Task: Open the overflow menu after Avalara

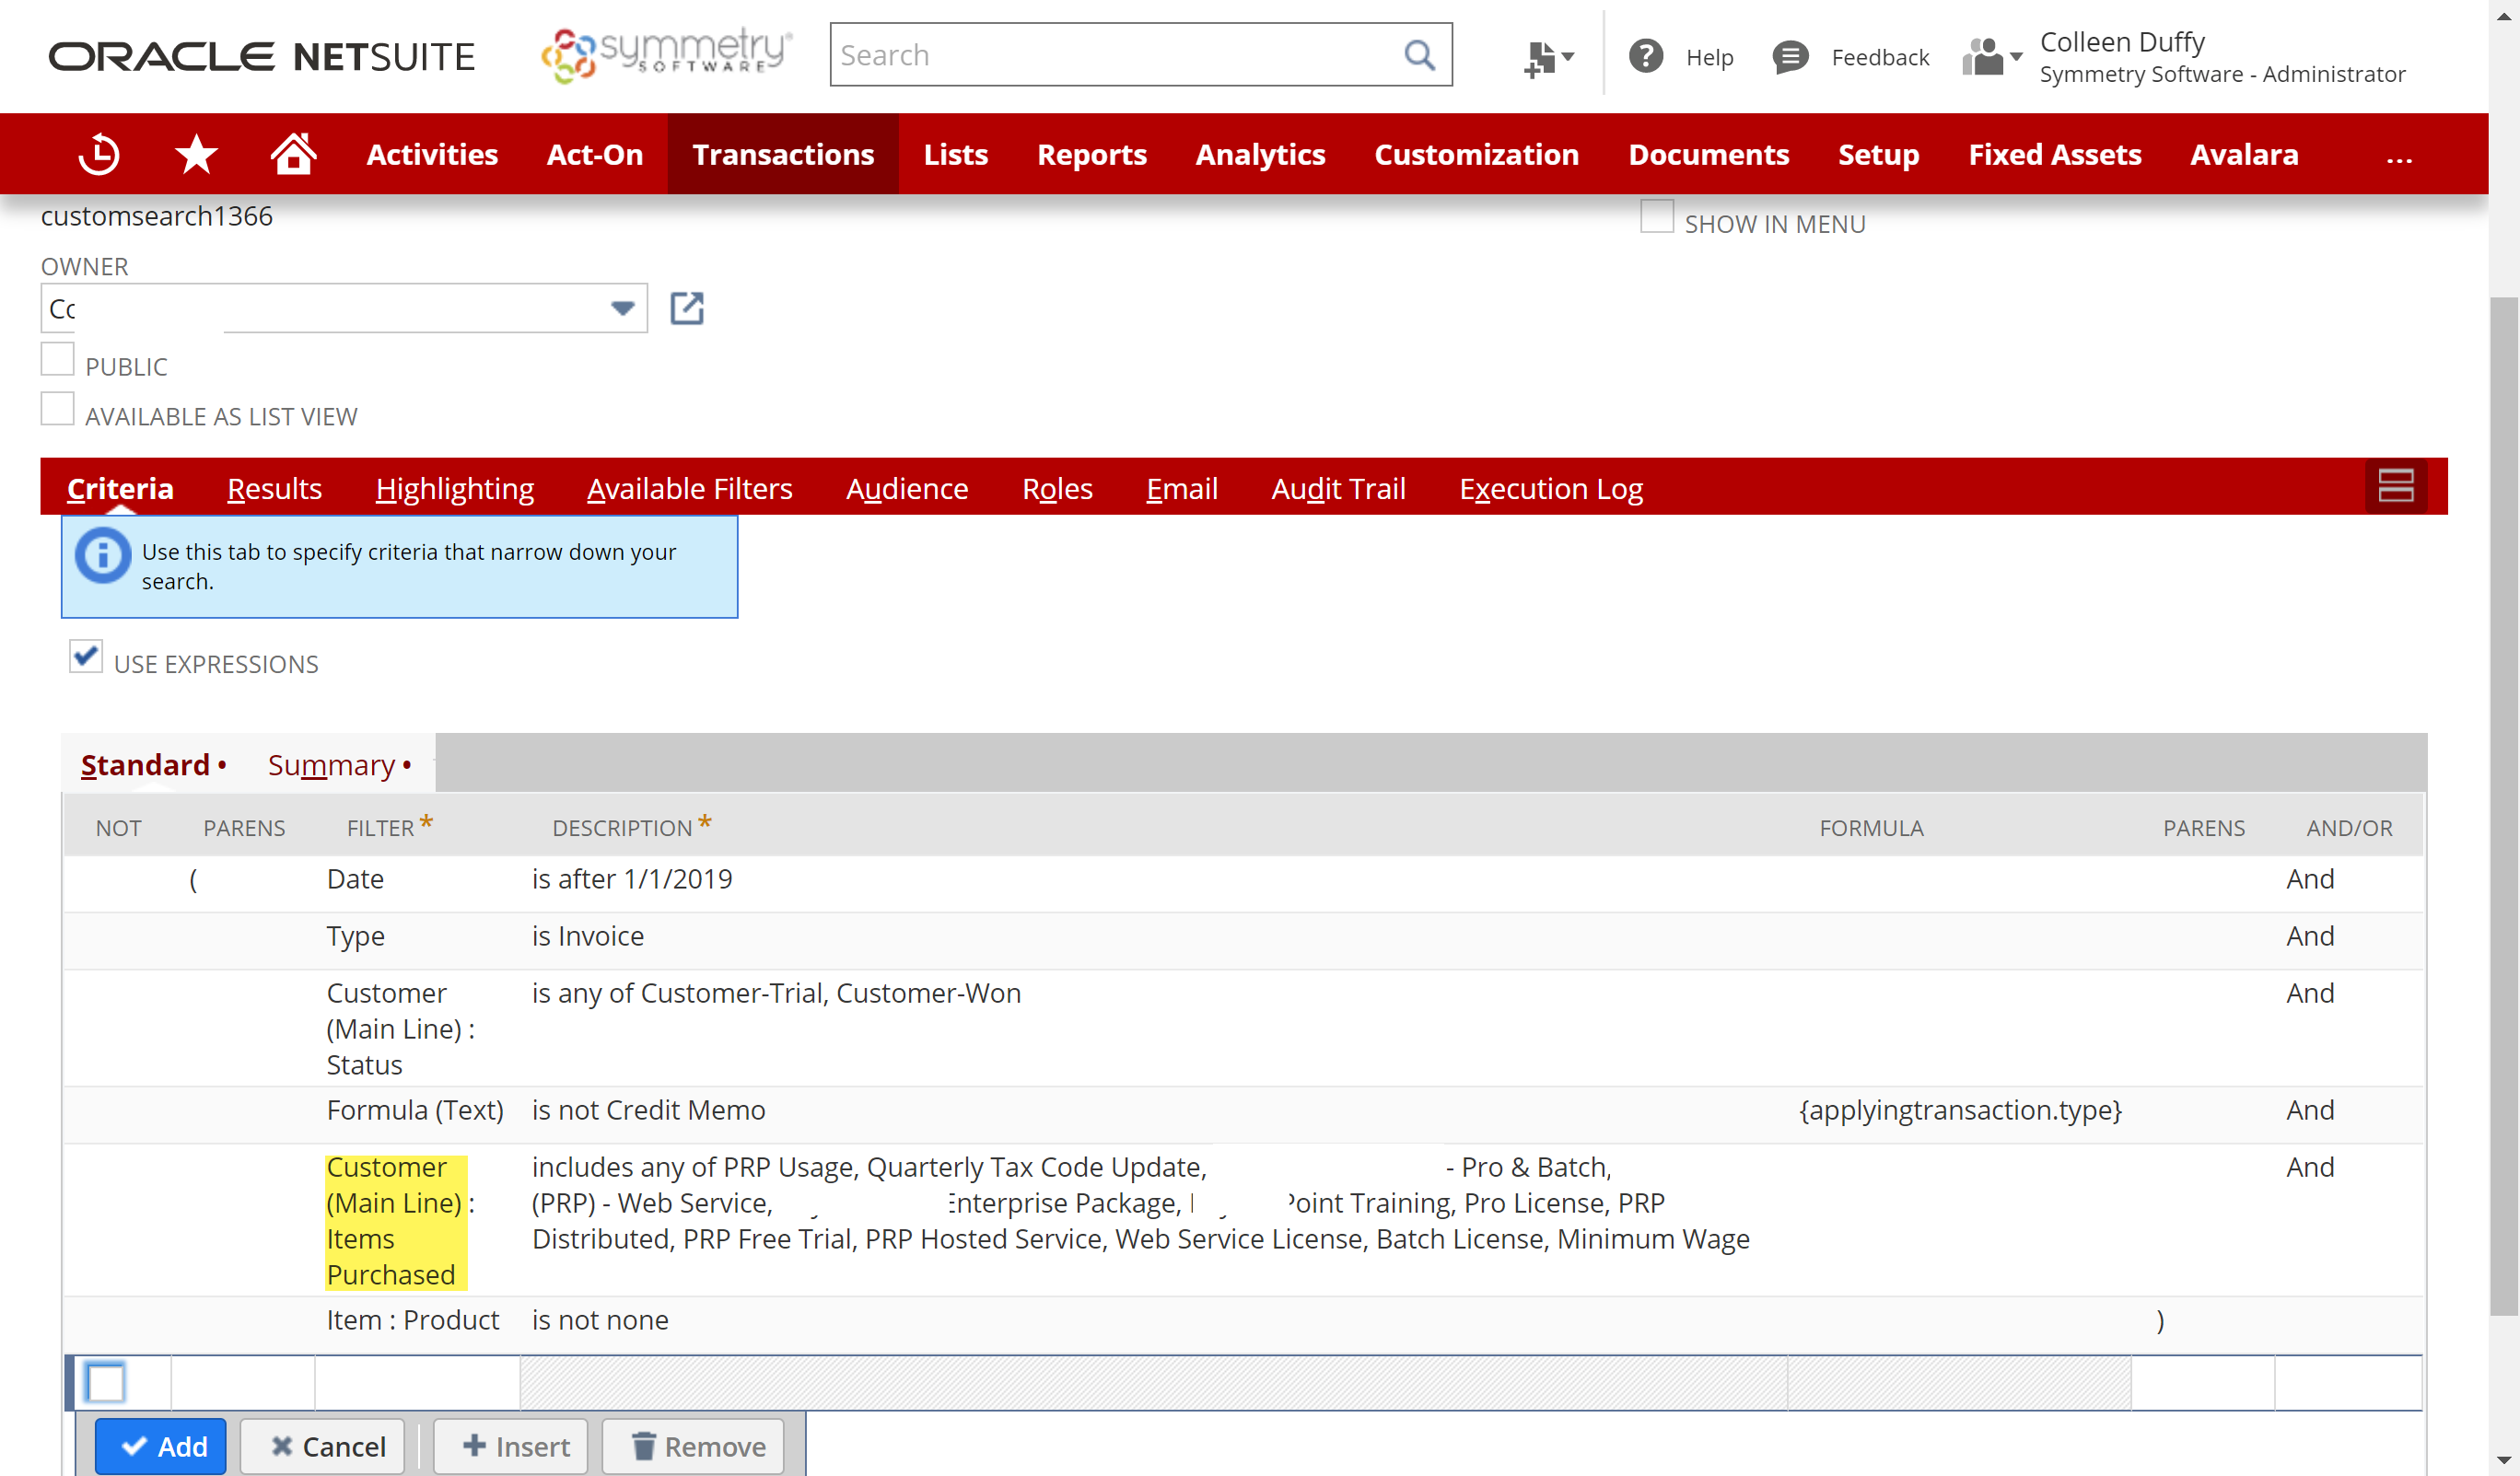Action: tap(2400, 158)
